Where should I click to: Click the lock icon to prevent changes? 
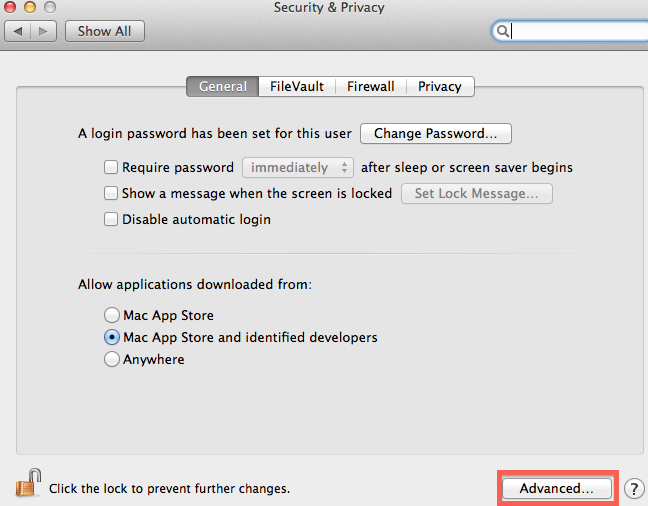click(x=28, y=482)
